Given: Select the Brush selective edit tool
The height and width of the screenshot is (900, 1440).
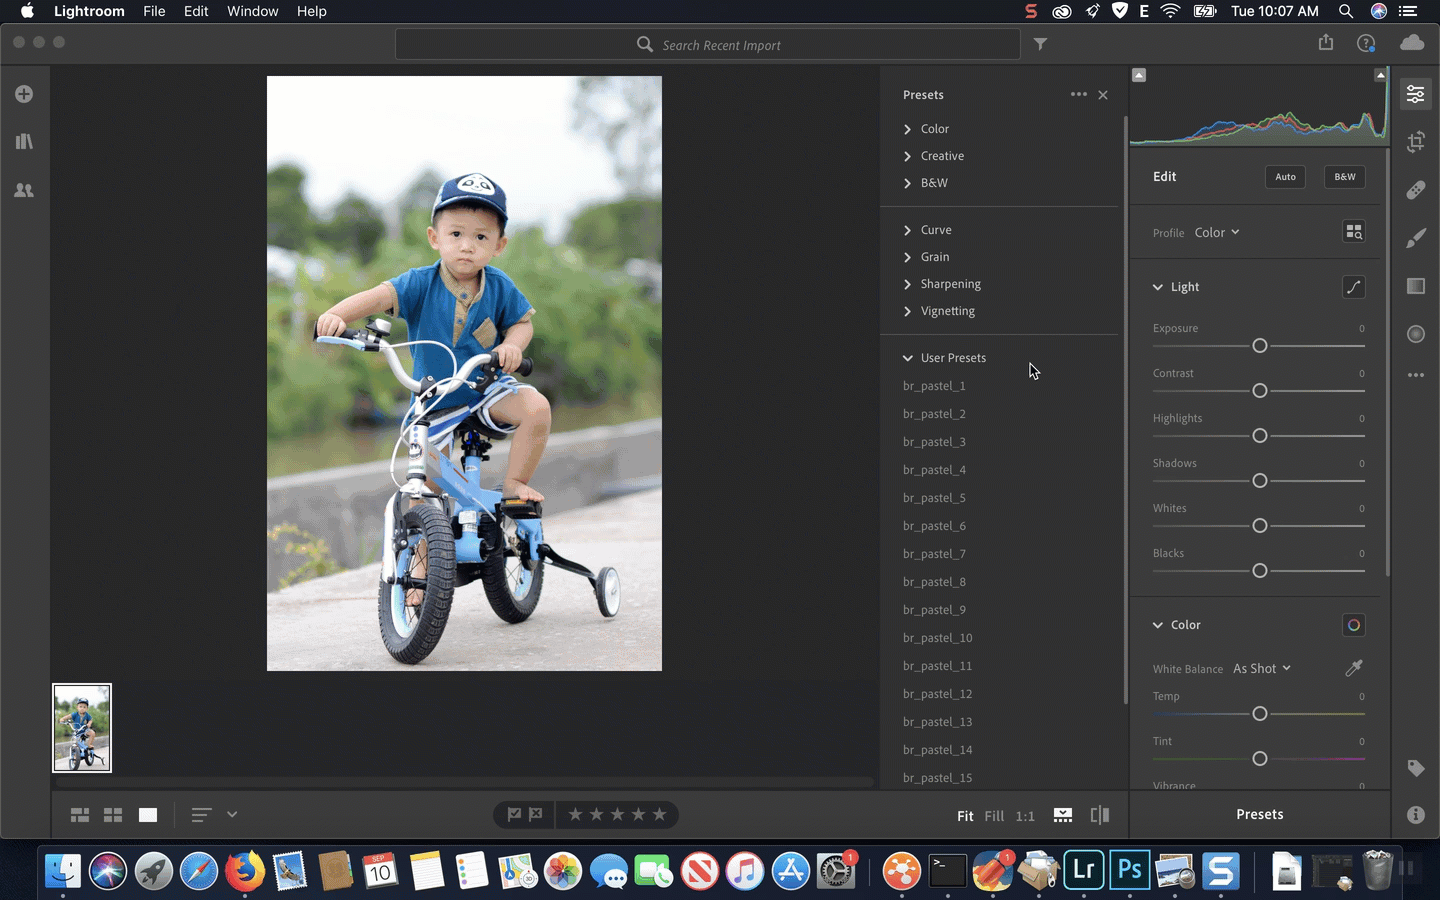Looking at the screenshot, I should tap(1415, 238).
